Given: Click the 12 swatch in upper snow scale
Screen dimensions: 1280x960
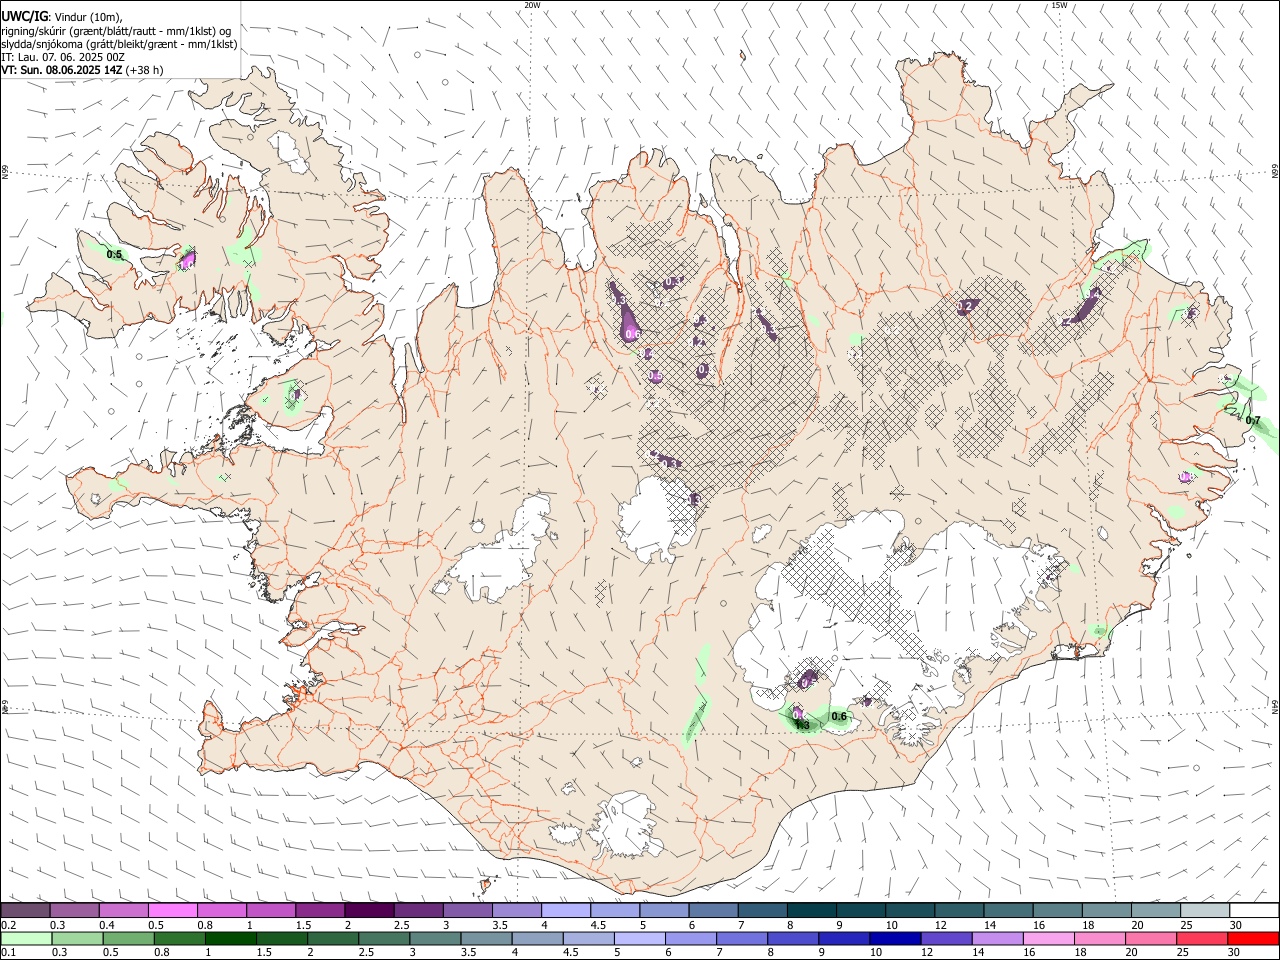Looking at the screenshot, I should [x=960, y=911].
